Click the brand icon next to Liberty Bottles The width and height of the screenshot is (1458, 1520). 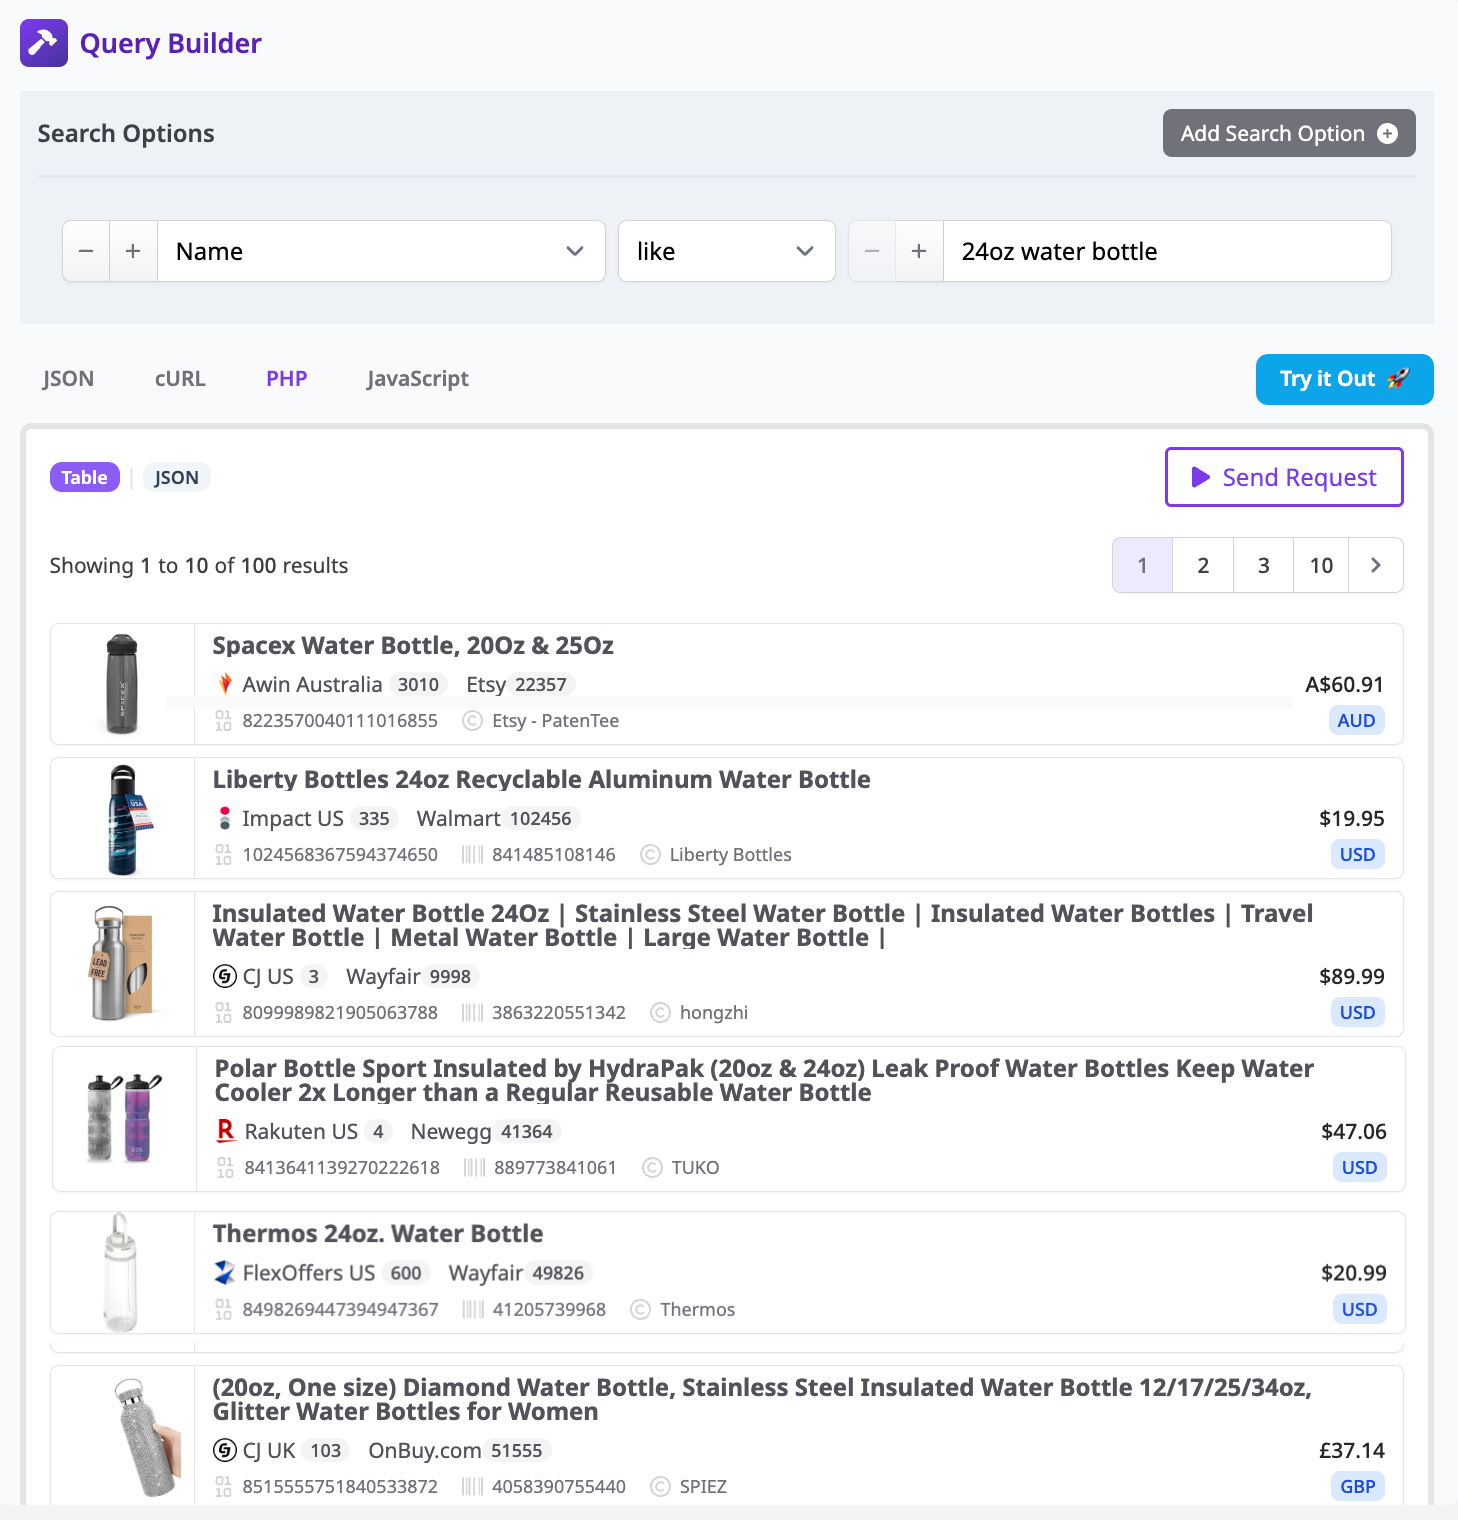coord(650,854)
